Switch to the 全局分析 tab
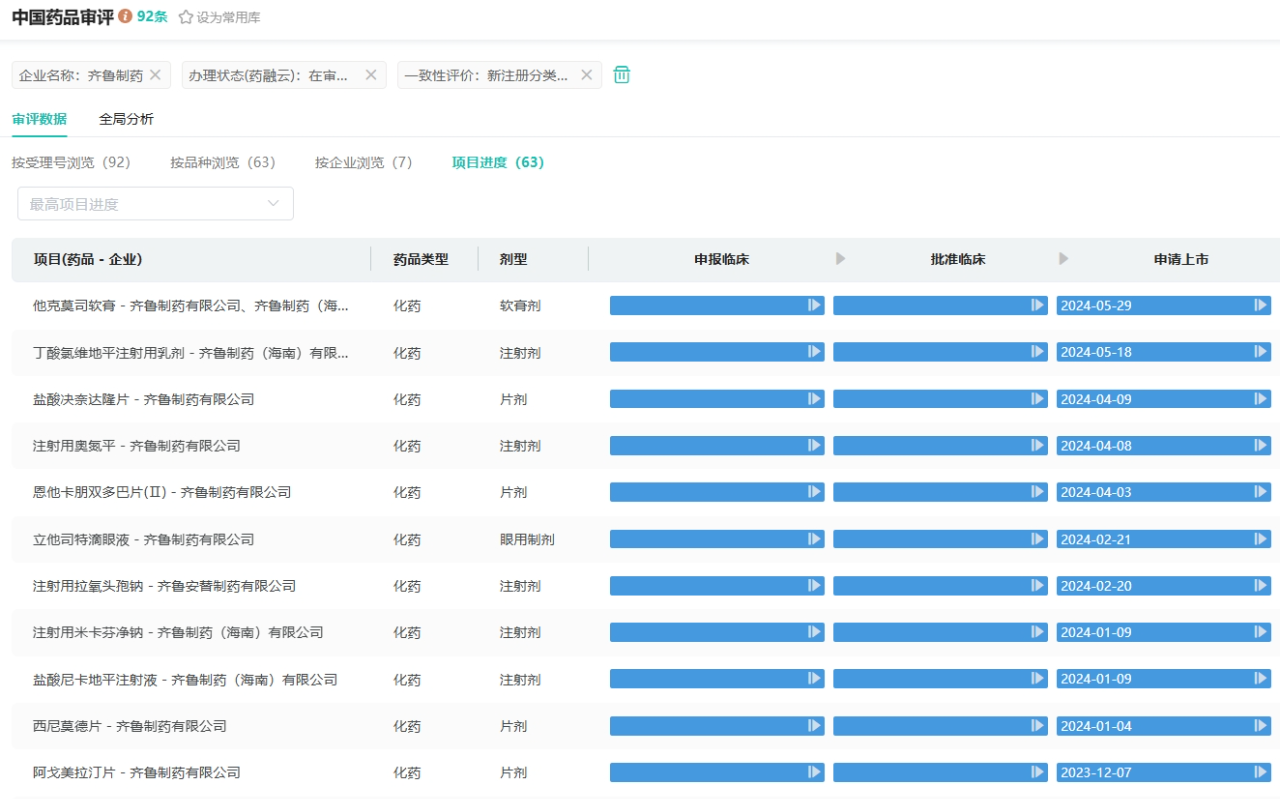The width and height of the screenshot is (1280, 799). [126, 119]
